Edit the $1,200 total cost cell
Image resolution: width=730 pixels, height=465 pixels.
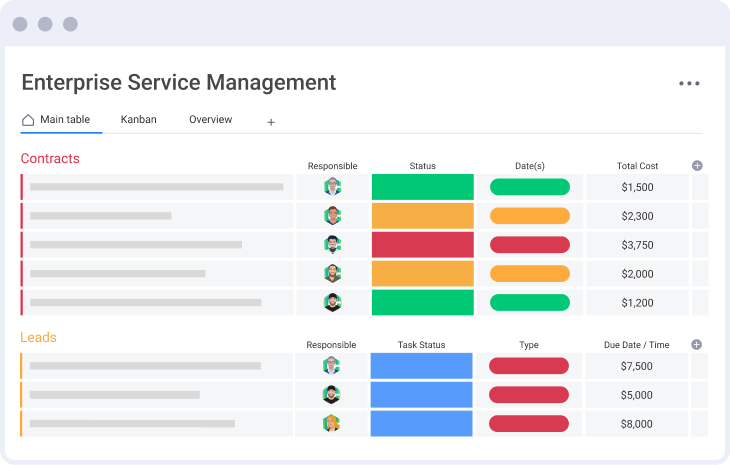click(637, 303)
